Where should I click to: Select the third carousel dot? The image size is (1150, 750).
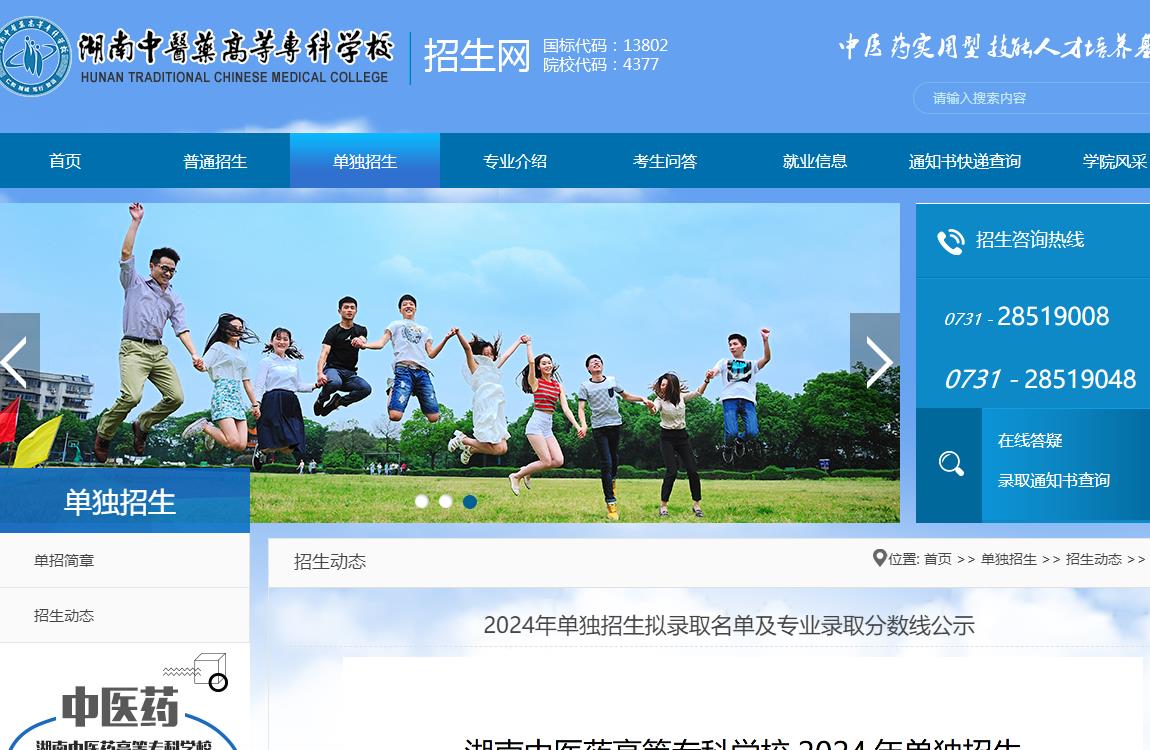[470, 501]
